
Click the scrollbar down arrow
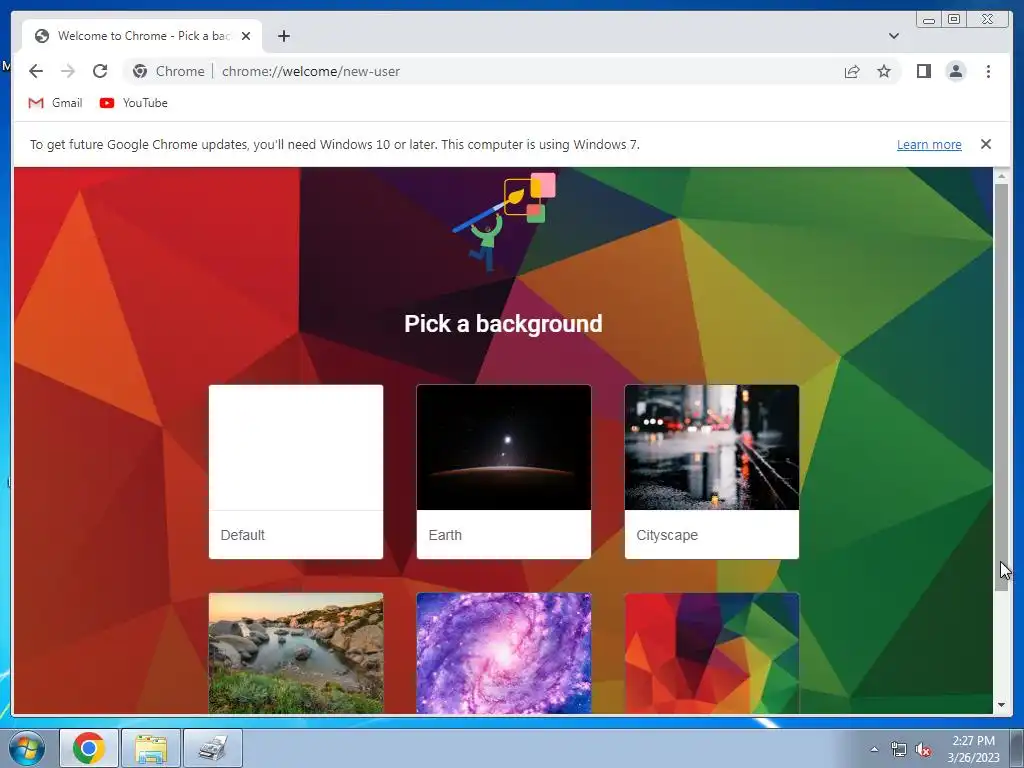(x=1001, y=705)
